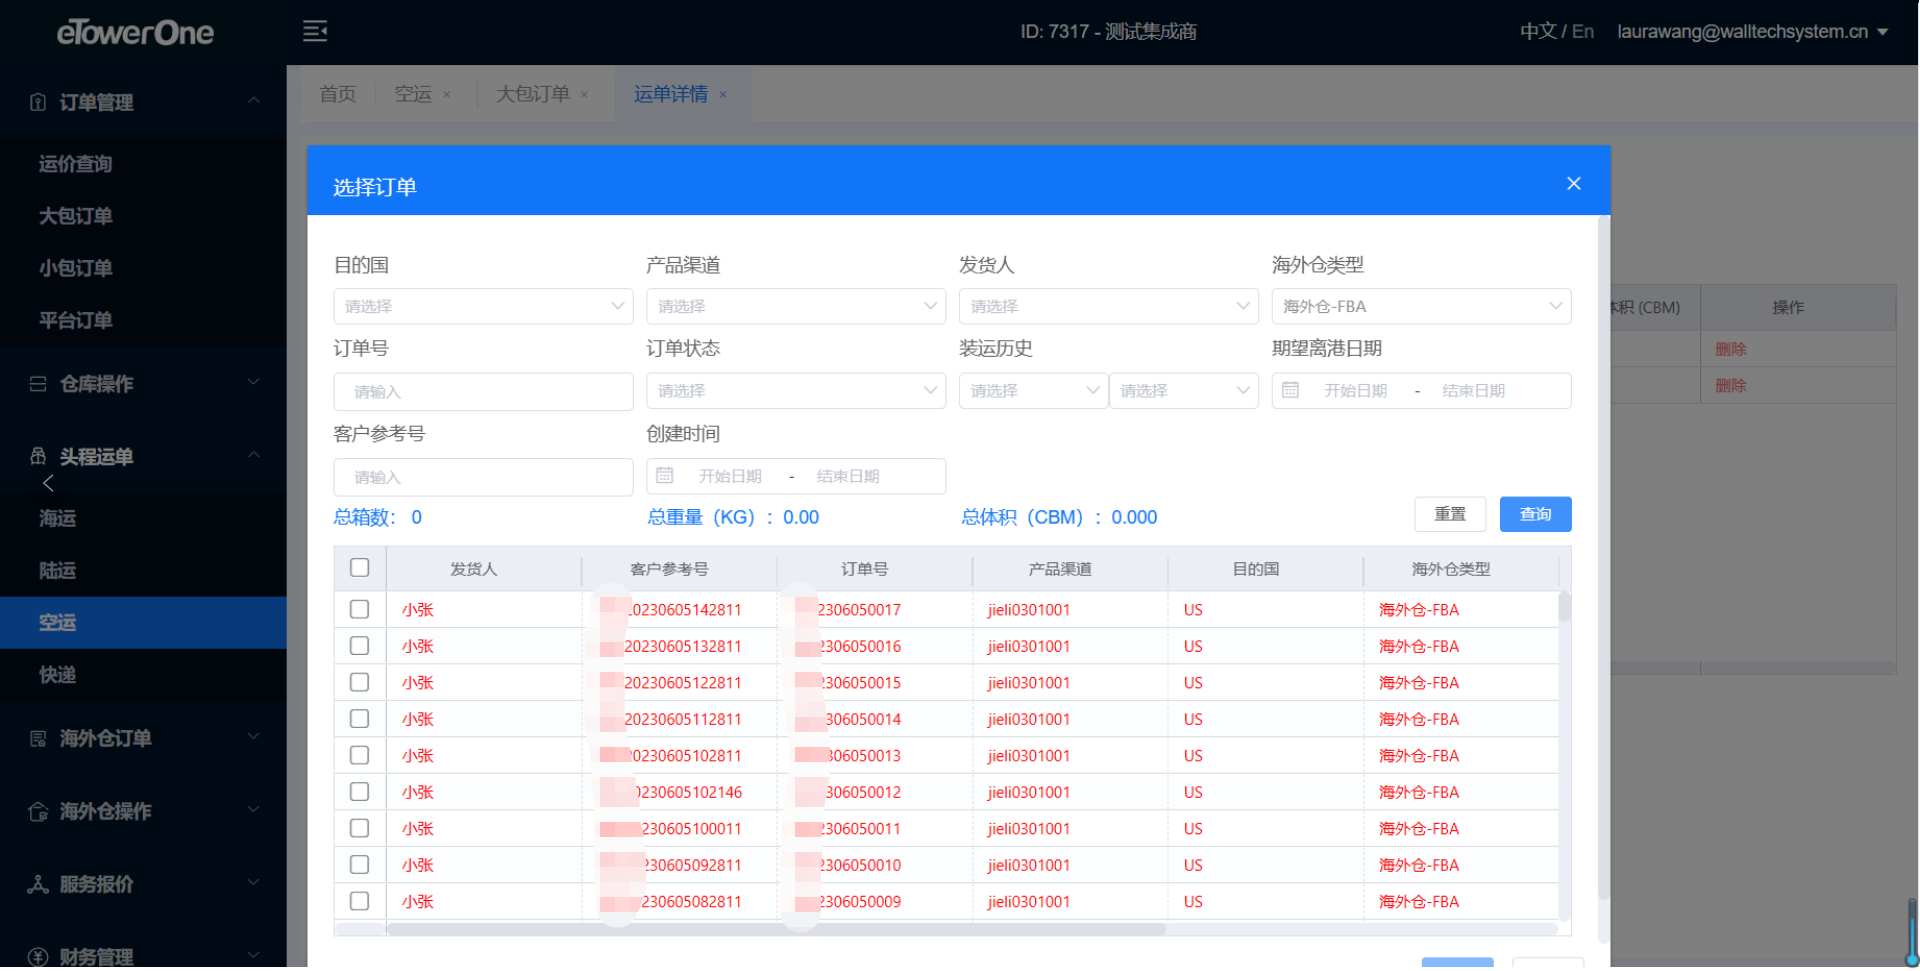Click the 重置 reset button
Viewport: 1920px width, 971px height.
(x=1450, y=515)
